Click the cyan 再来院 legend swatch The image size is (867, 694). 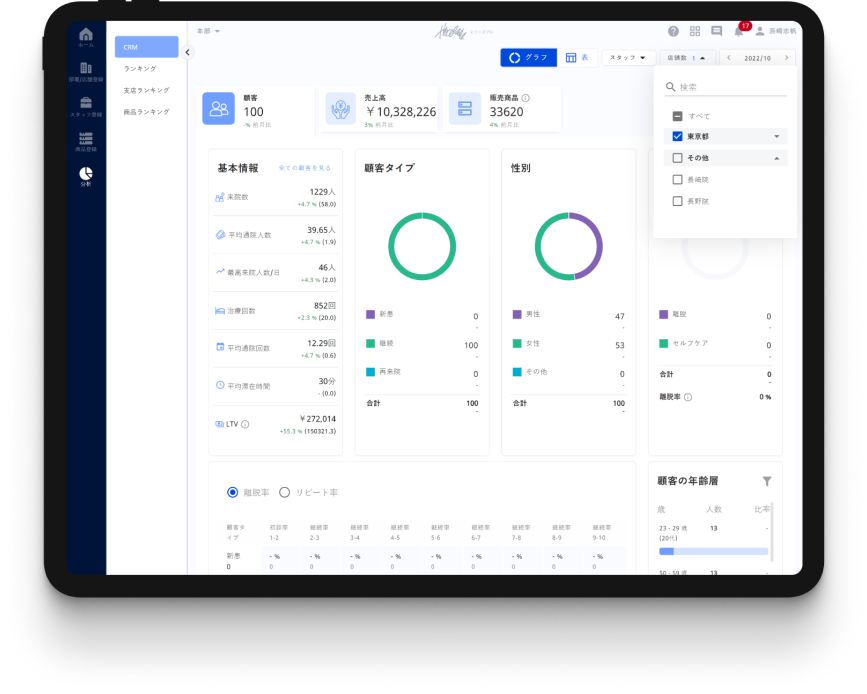point(370,372)
